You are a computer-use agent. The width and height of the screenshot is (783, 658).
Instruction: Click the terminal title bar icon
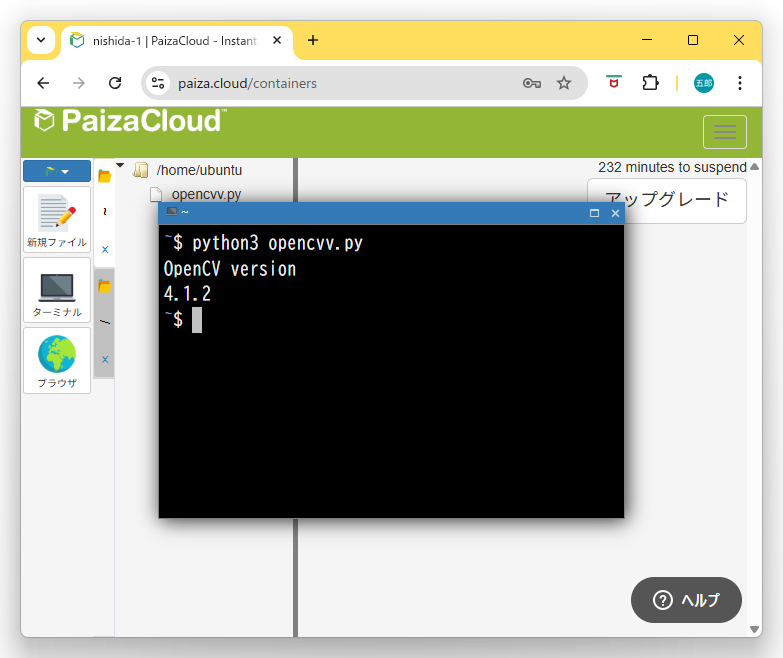coord(171,212)
